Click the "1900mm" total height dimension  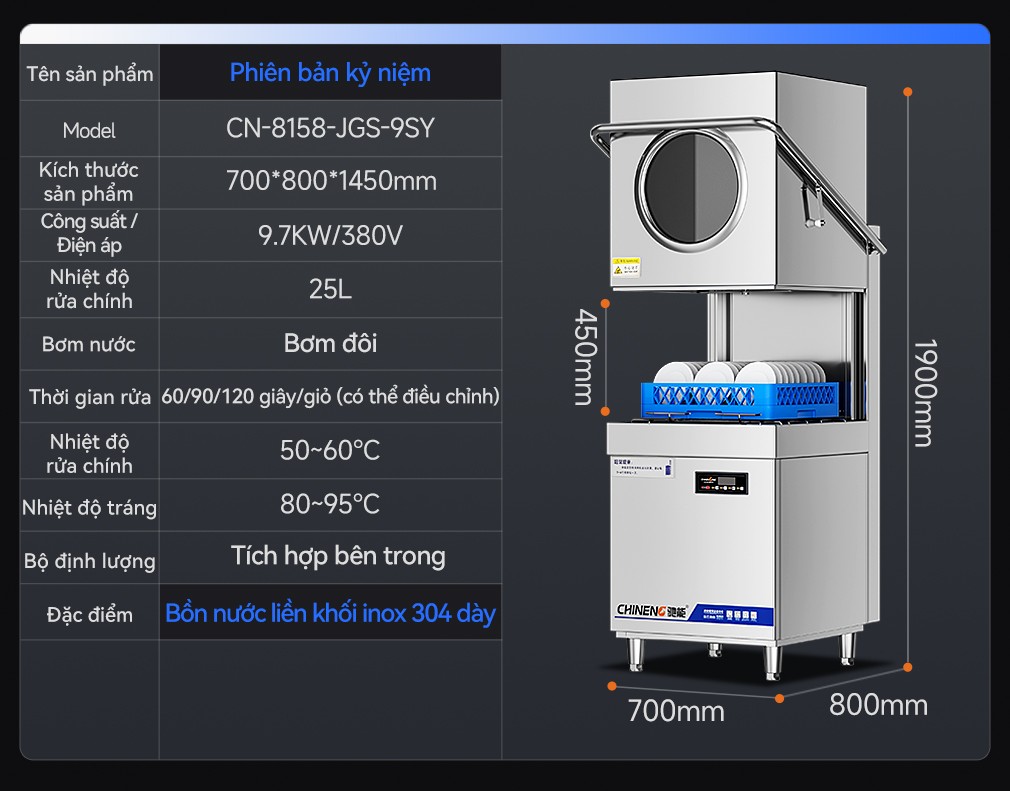pos(926,393)
